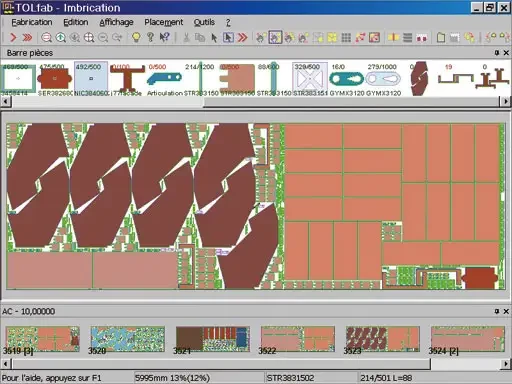Viewport: 512px width, 384px height.
Task: Click the triple red arrow toolbar icon
Action: 27,37
